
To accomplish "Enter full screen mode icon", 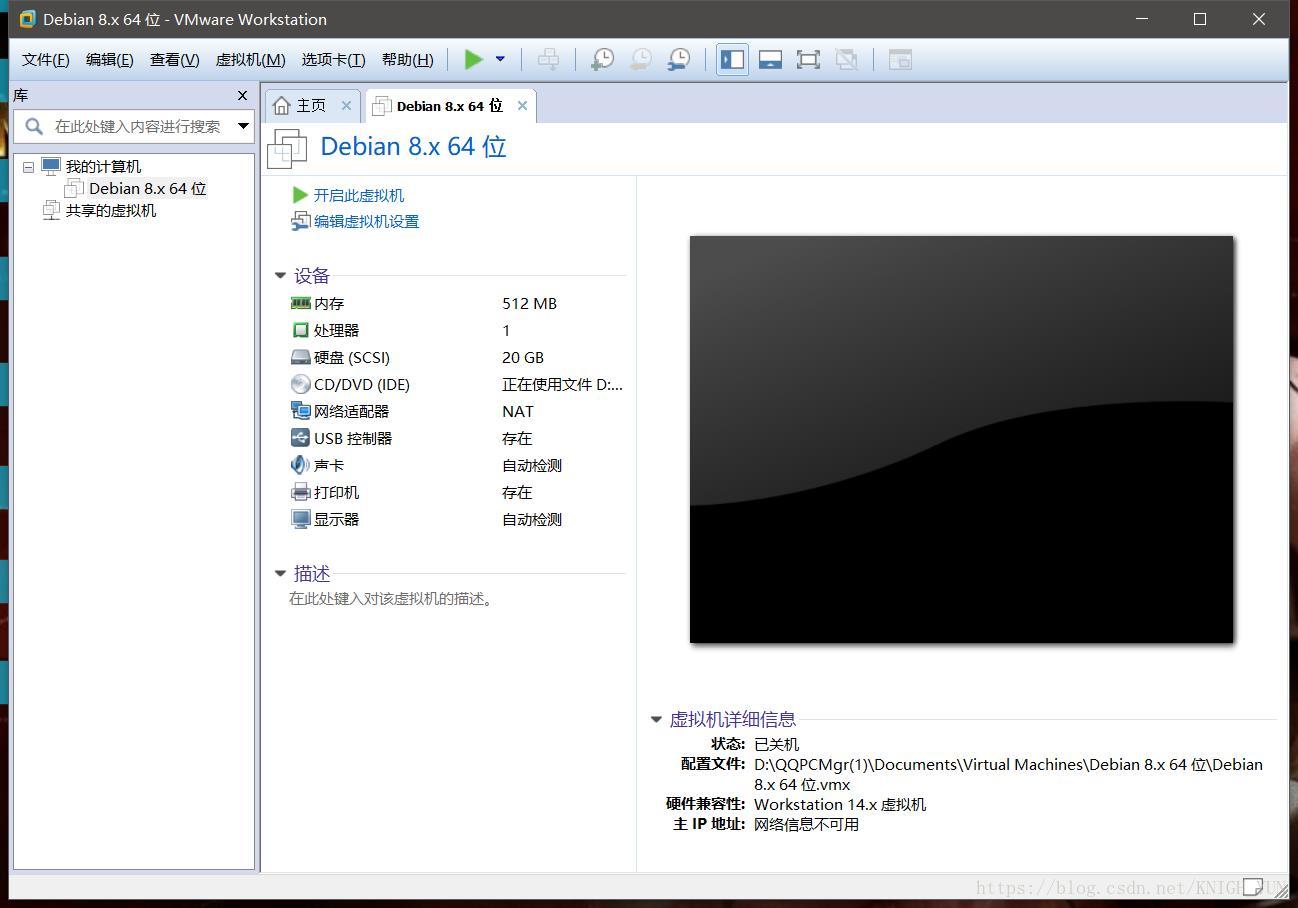I will point(808,60).
